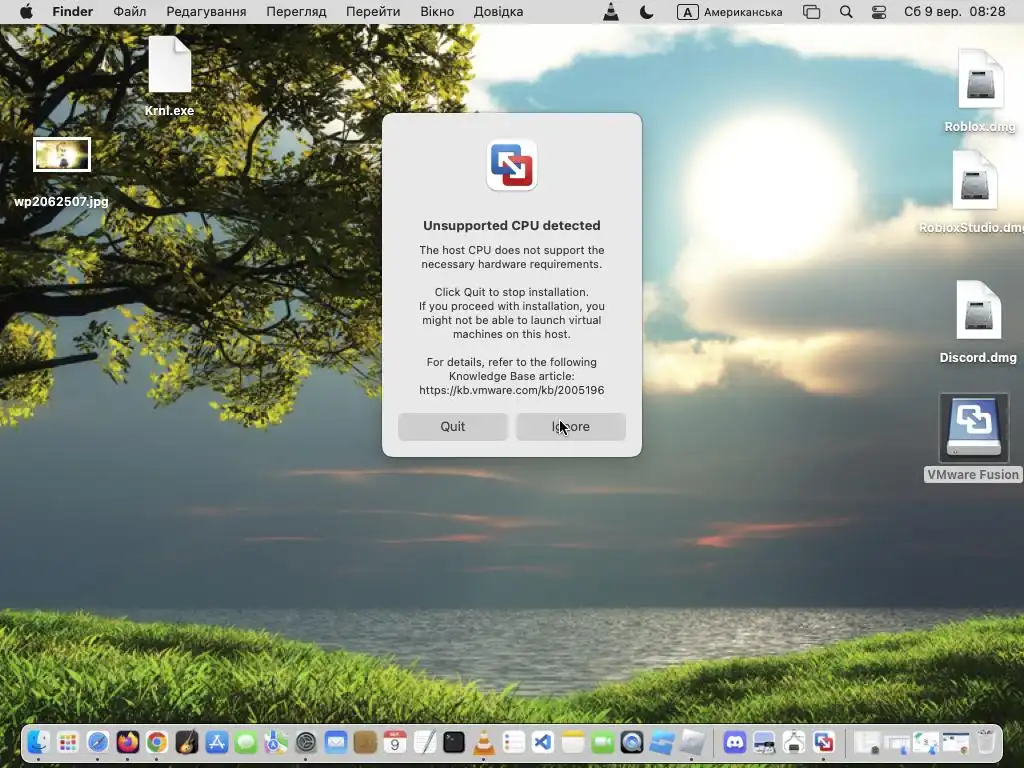Click the VLC cone in the menu bar

(x=611, y=12)
